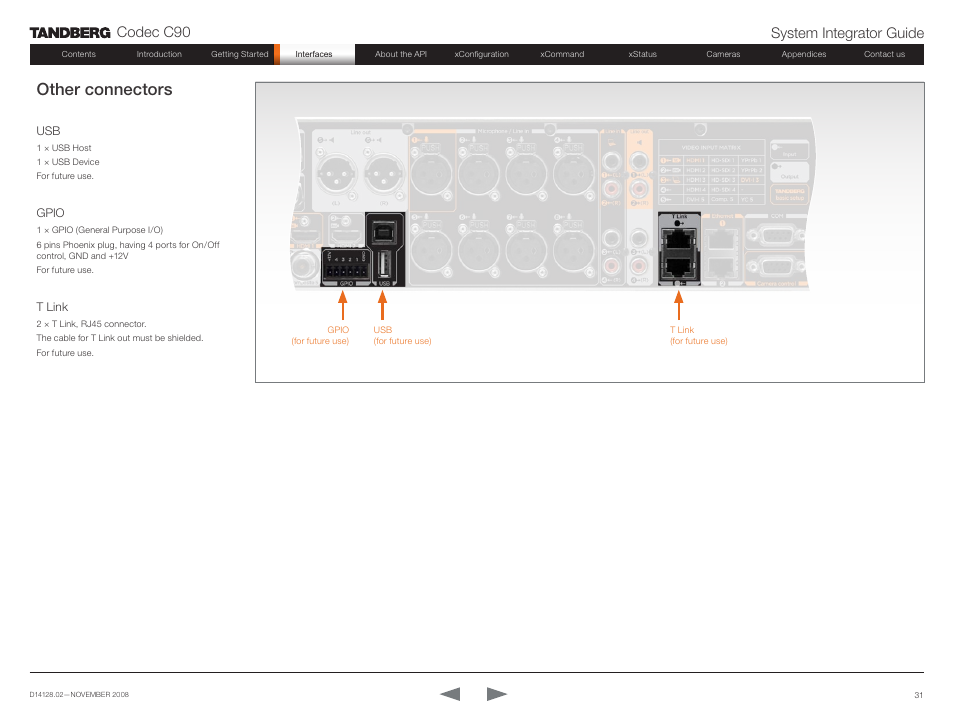Go to the next page arrow
Image resolution: width=954 pixels, height=718 pixels.
click(x=497, y=694)
